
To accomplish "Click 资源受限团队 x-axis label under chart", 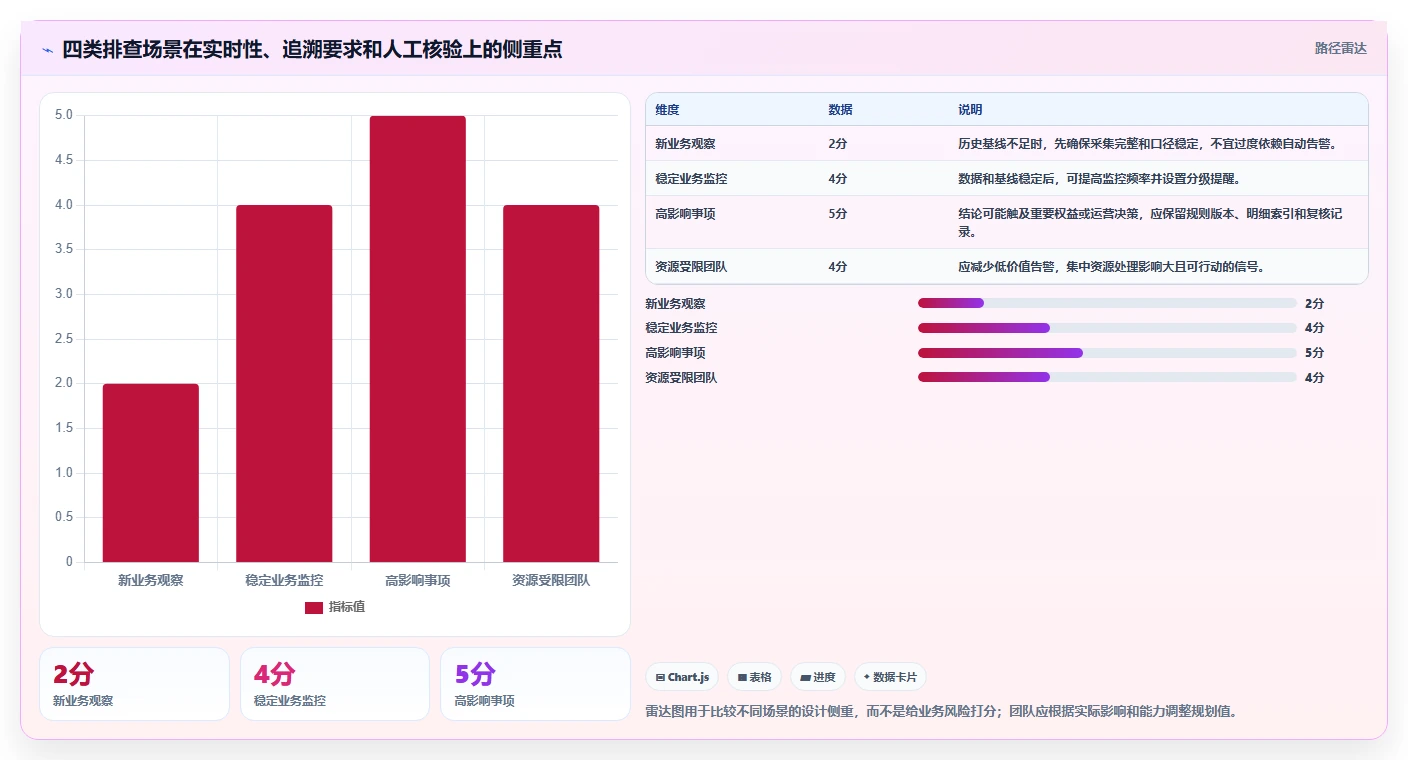I will click(x=551, y=580).
